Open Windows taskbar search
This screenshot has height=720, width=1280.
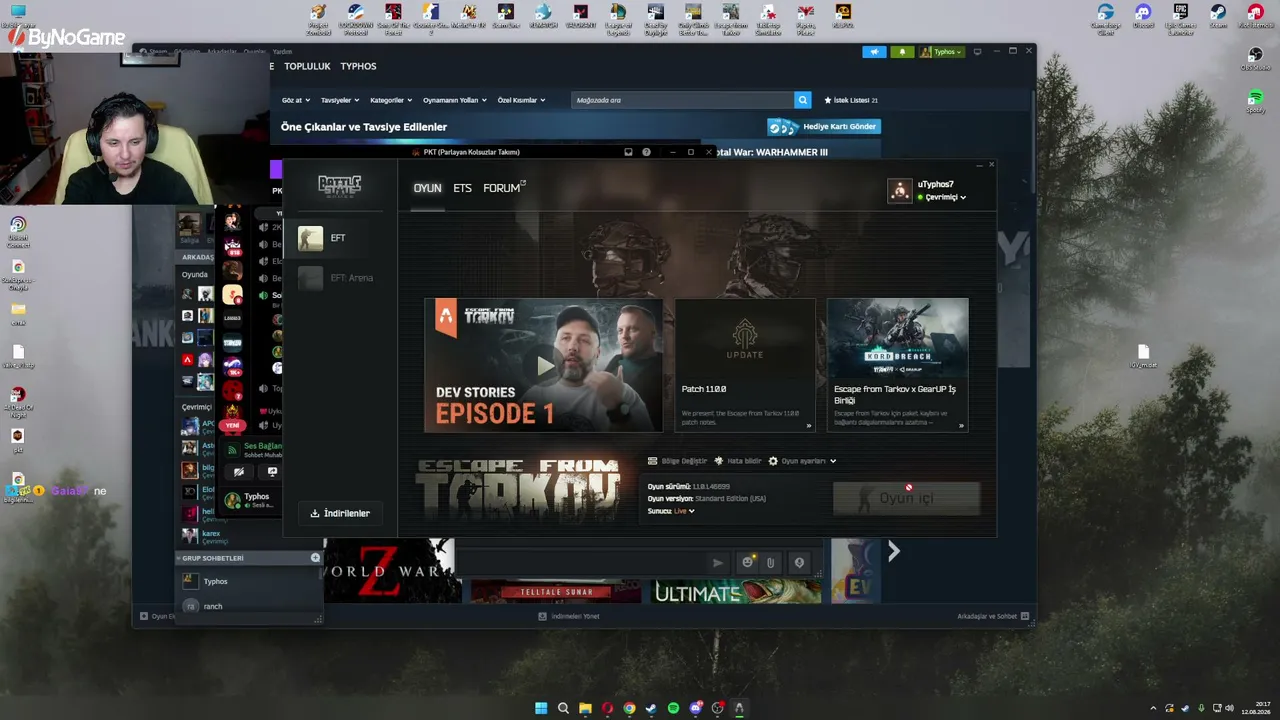pyautogui.click(x=563, y=708)
